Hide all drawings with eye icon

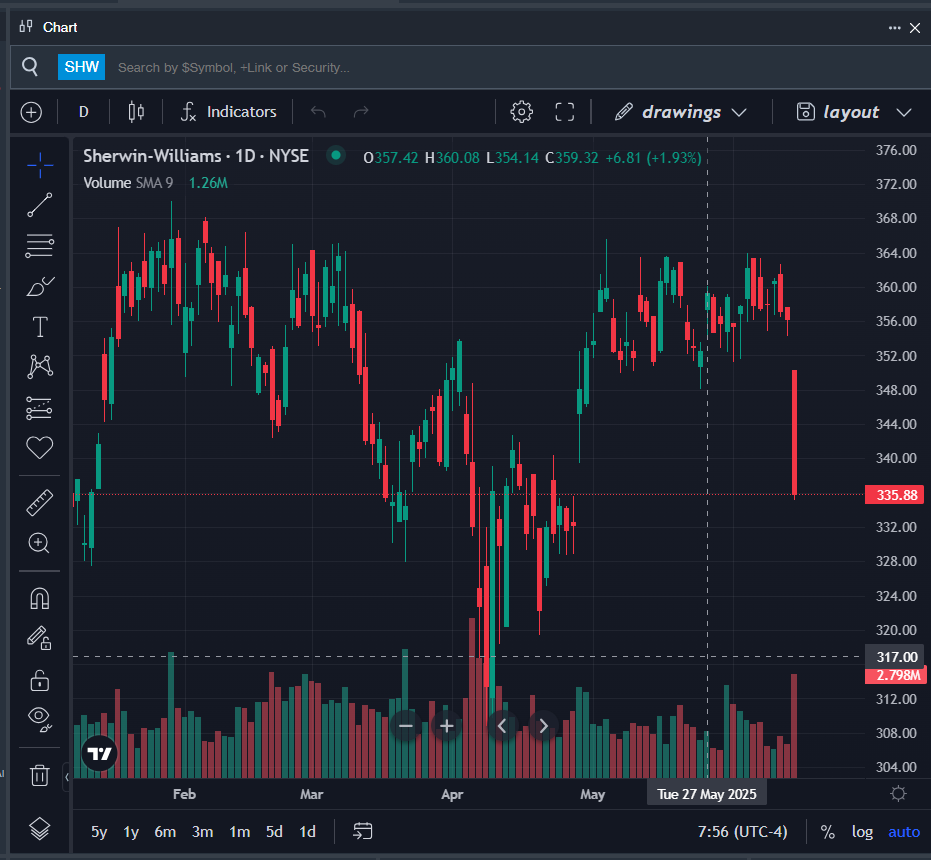40,719
